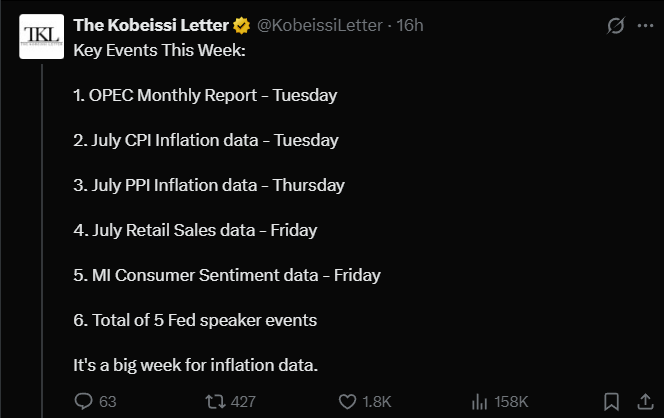Viewport: 664px width, 418px height.
Task: Open the 16h timestamp link
Action: pos(409,25)
